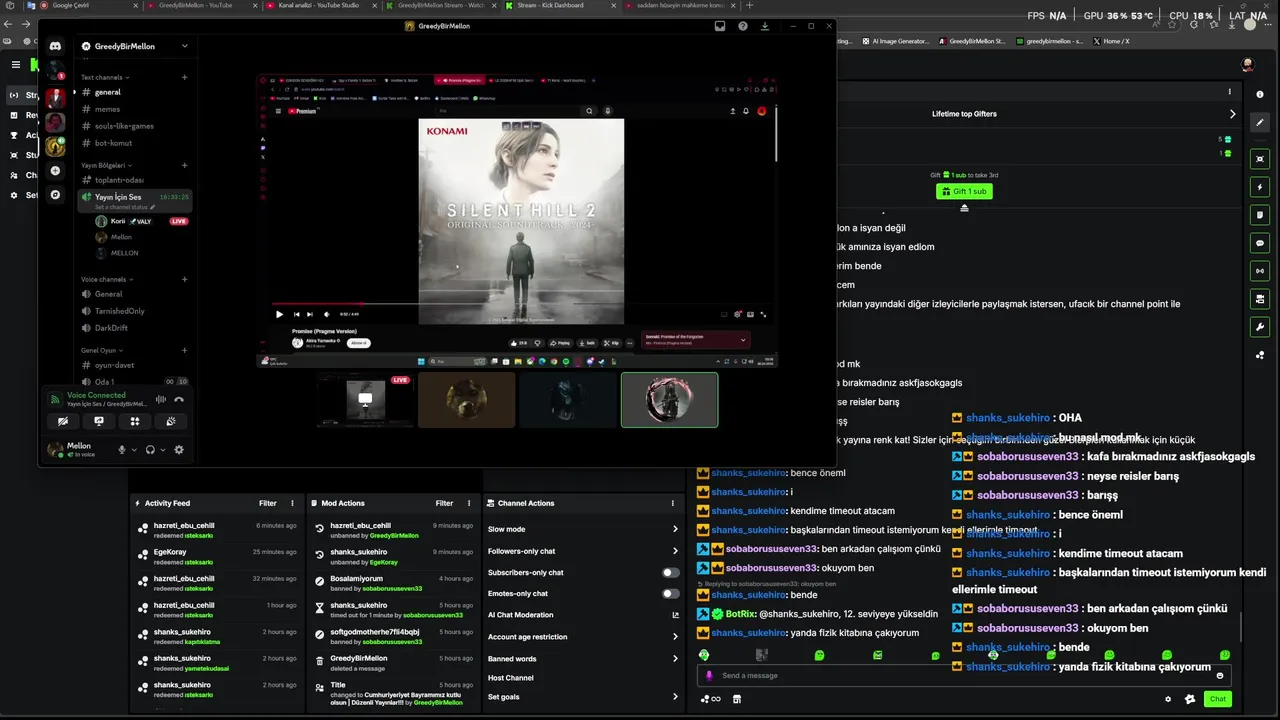Expand Lifetime top Gifters chevron
The image size is (1280, 720).
click(x=1232, y=114)
